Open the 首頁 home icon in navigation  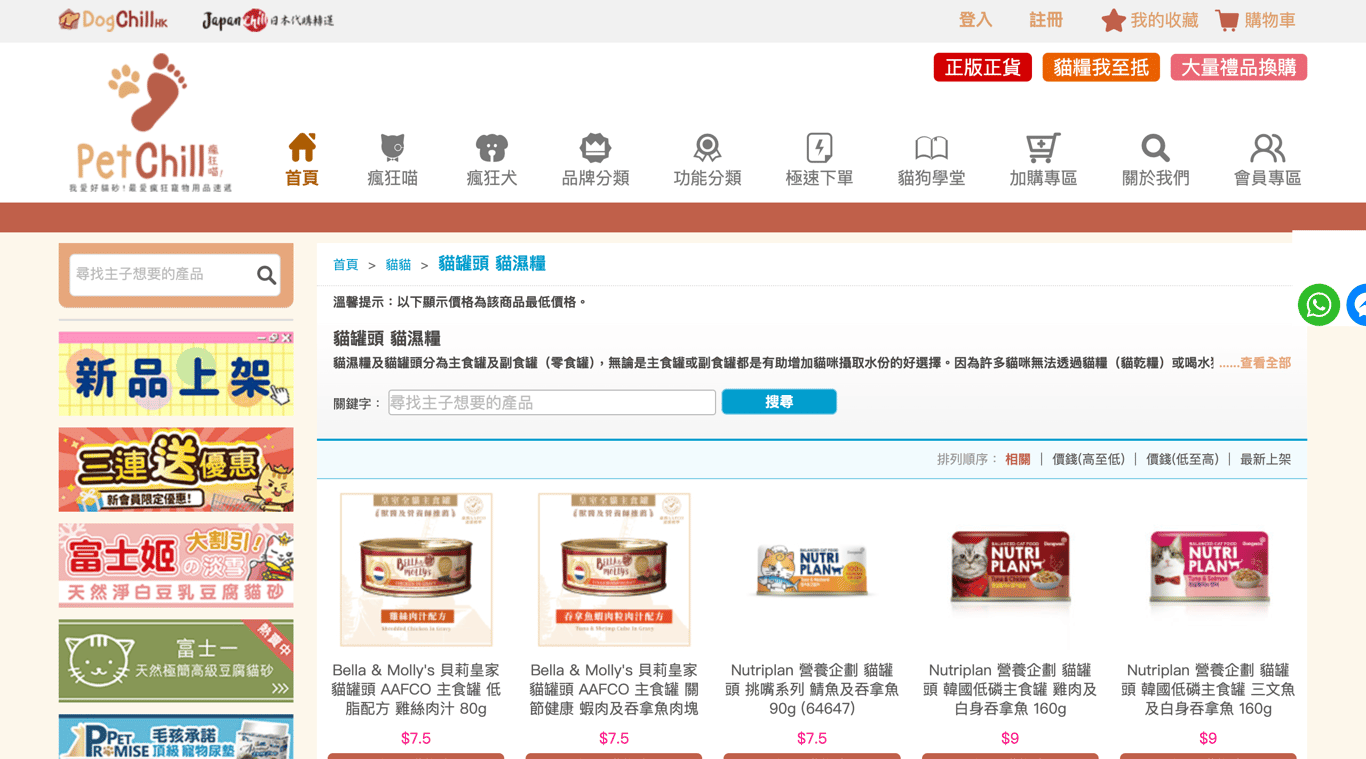point(302,148)
